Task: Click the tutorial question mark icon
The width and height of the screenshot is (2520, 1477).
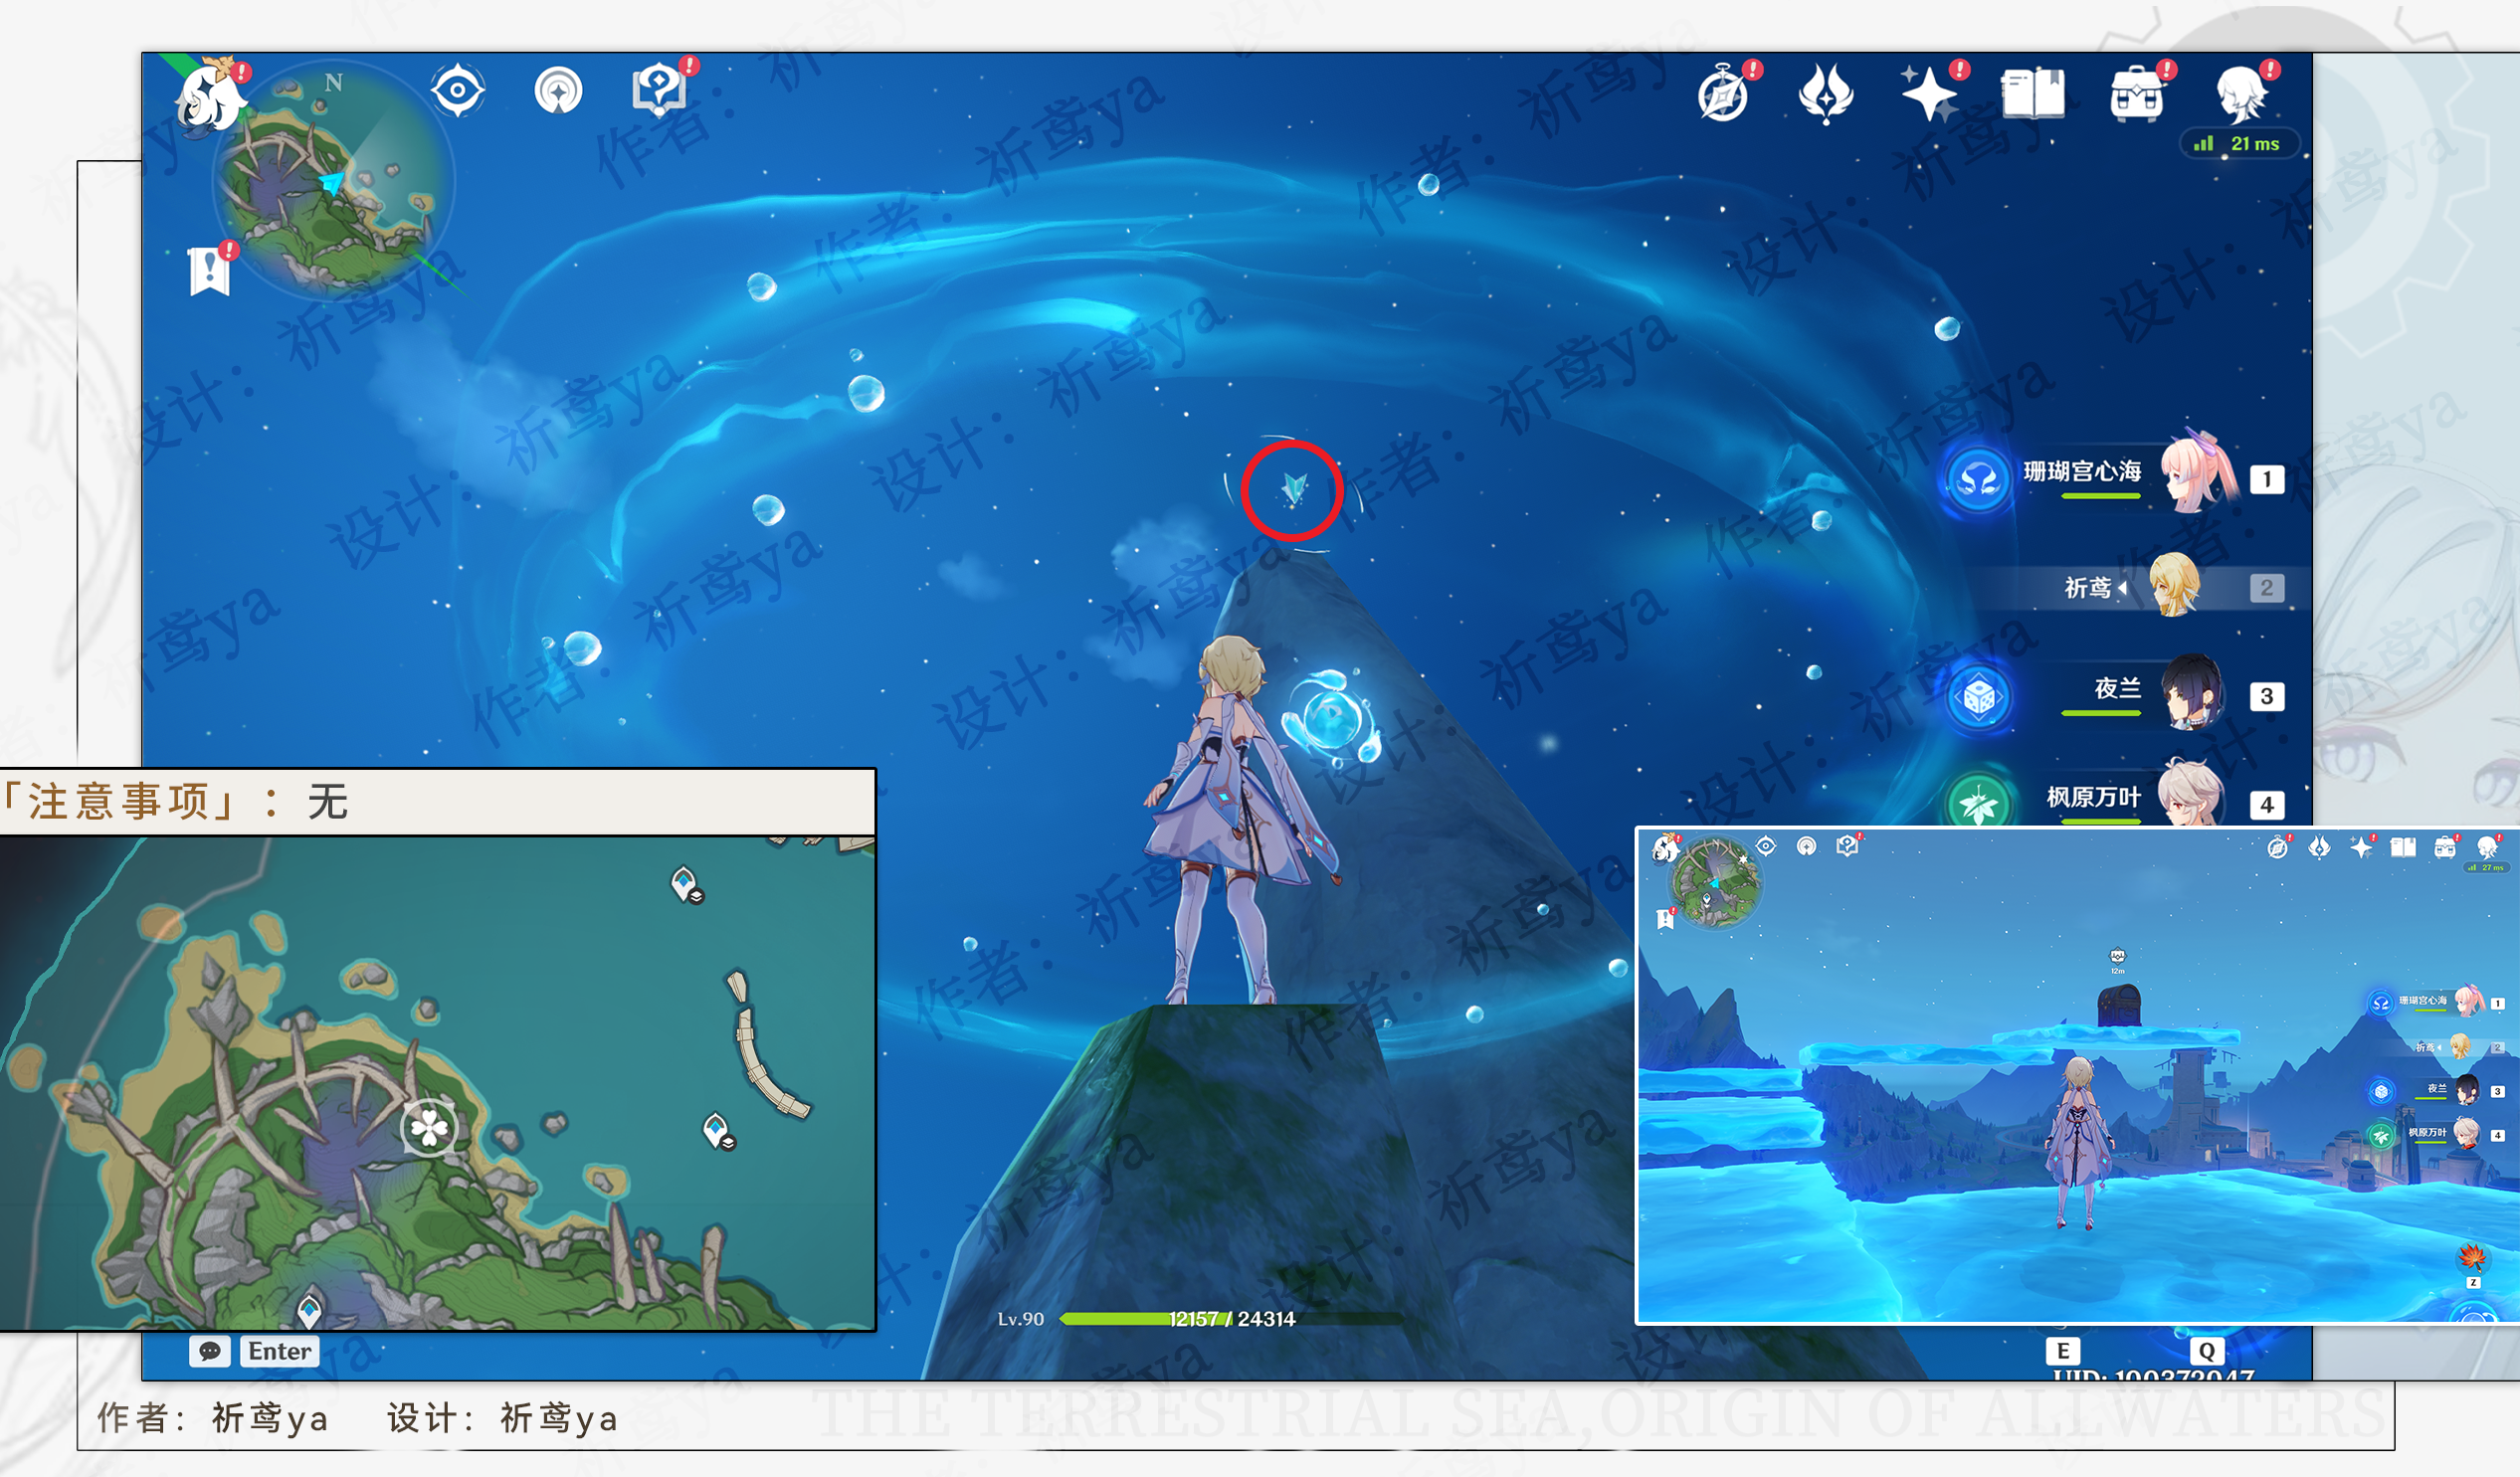Action: [x=659, y=91]
